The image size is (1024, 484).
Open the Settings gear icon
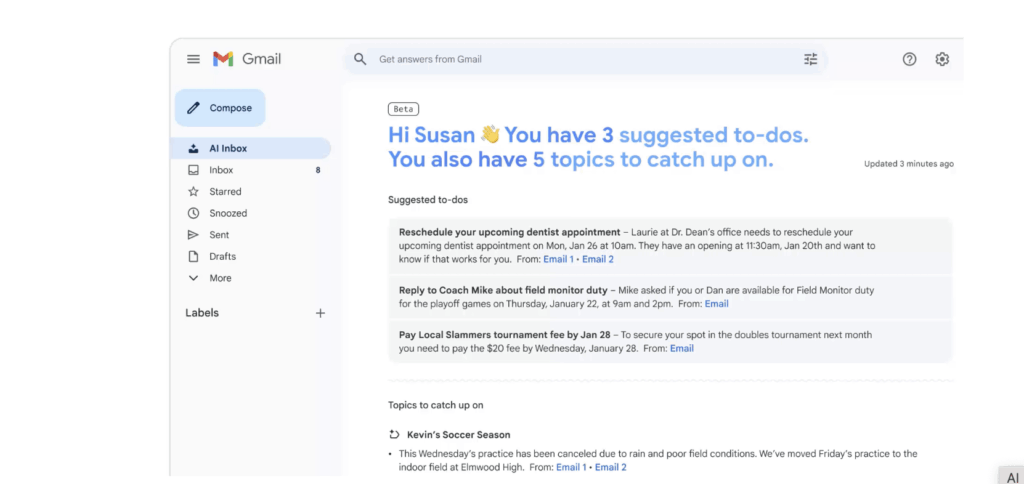coord(942,59)
